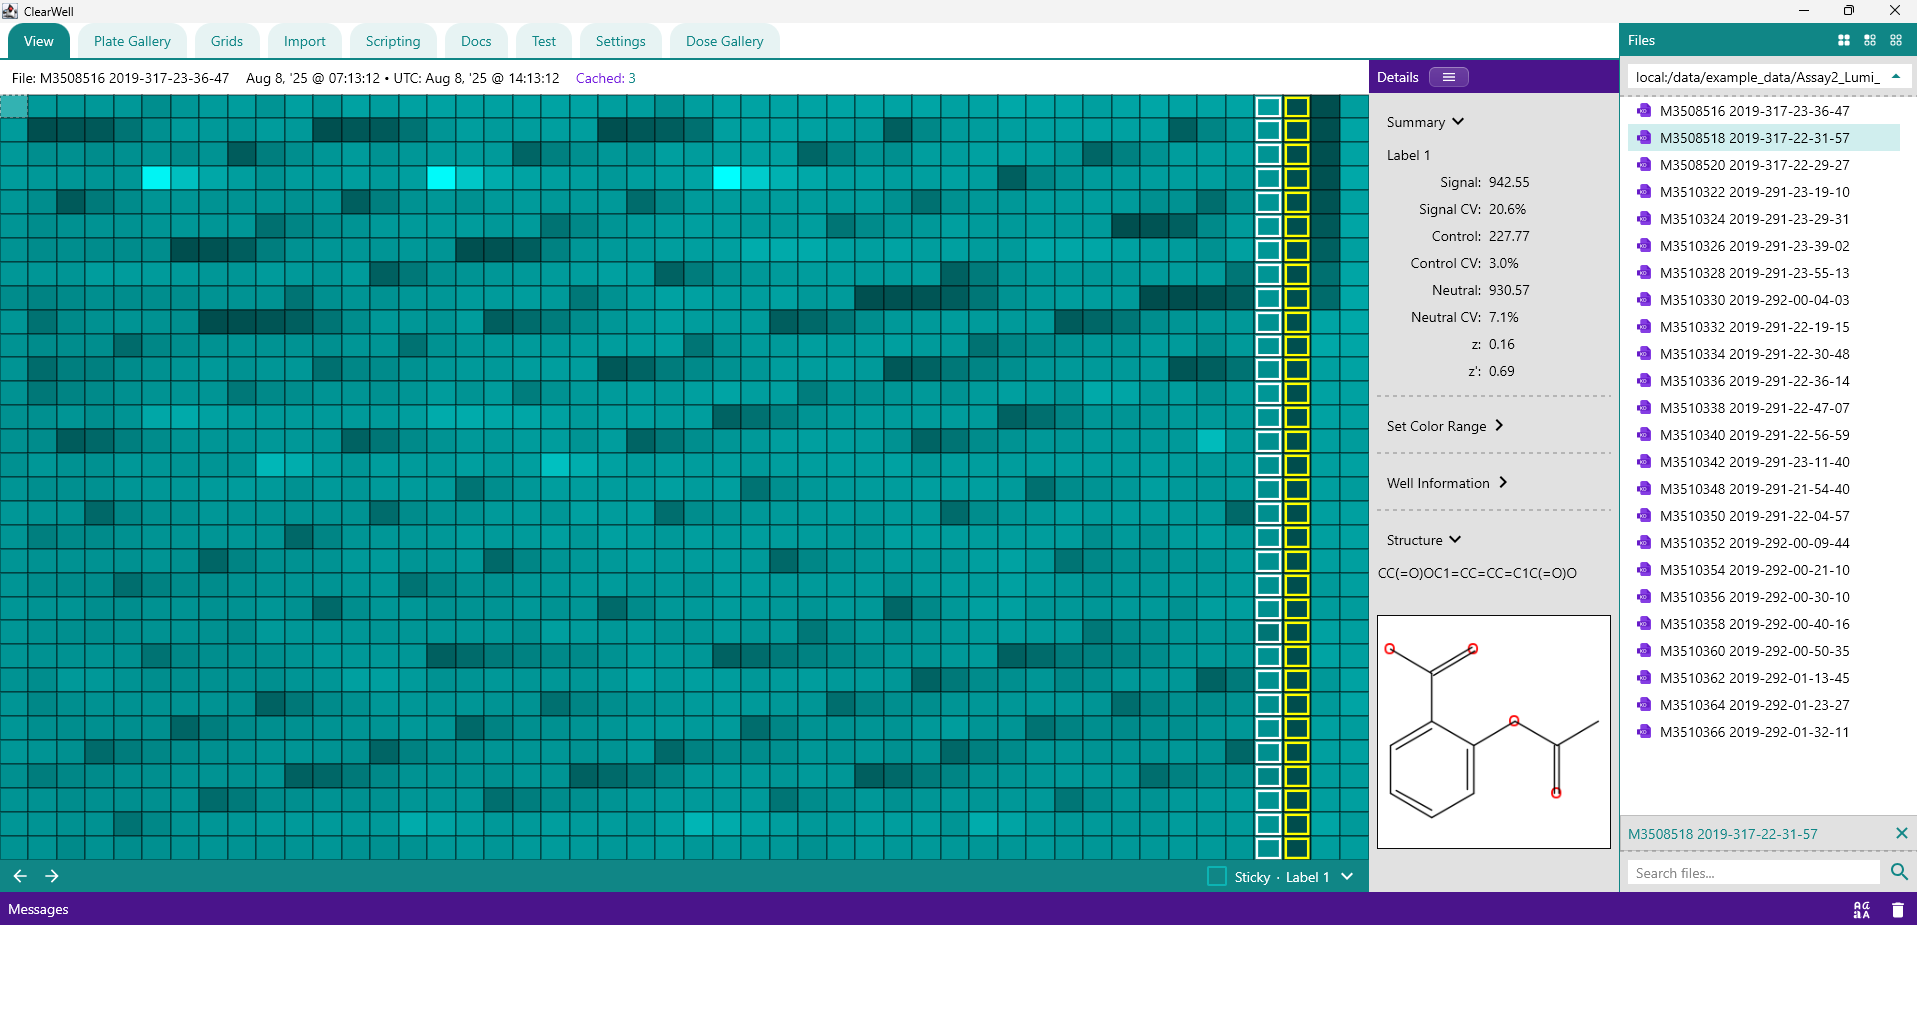Go to next plate with right arrow

pyautogui.click(x=52, y=876)
